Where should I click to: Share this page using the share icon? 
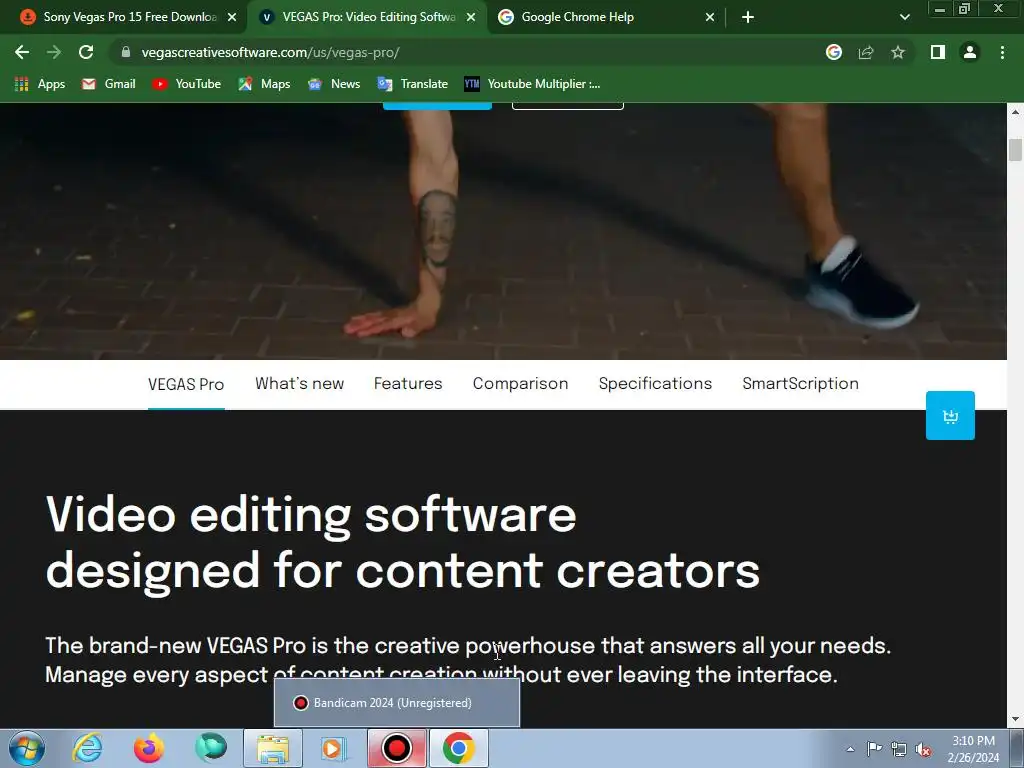click(866, 52)
